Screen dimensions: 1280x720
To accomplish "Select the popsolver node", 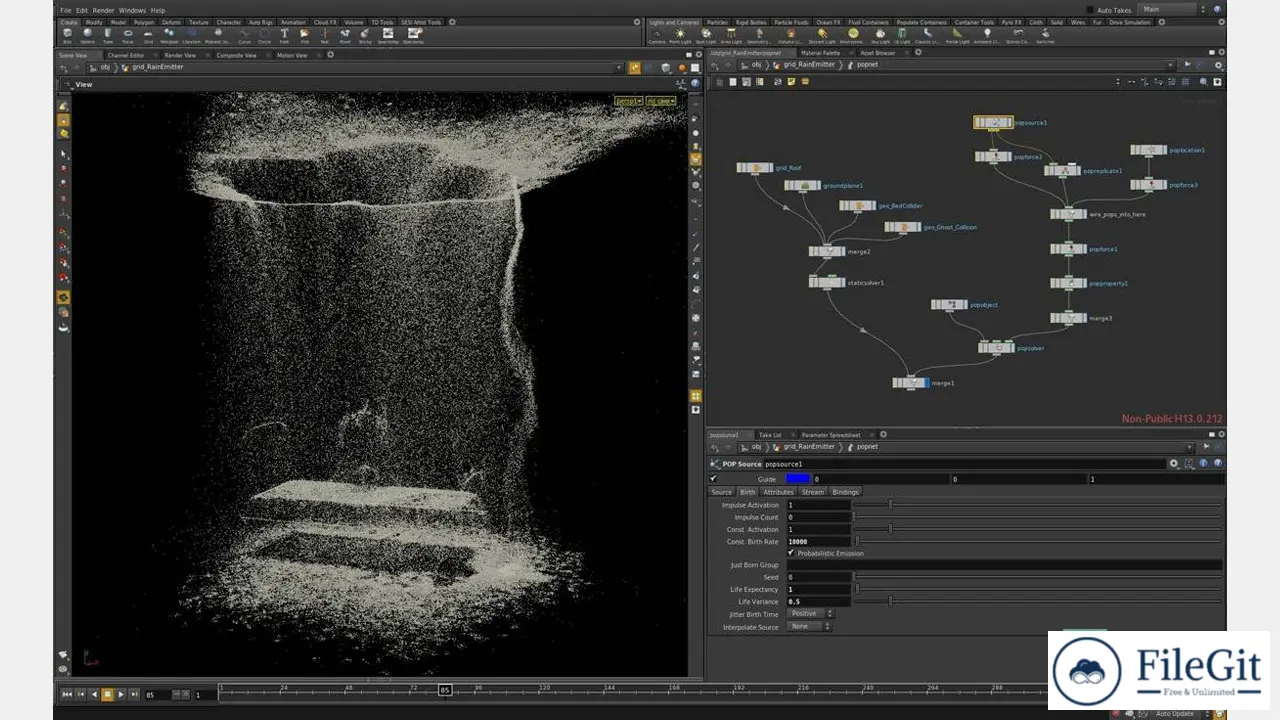I will [x=996, y=347].
